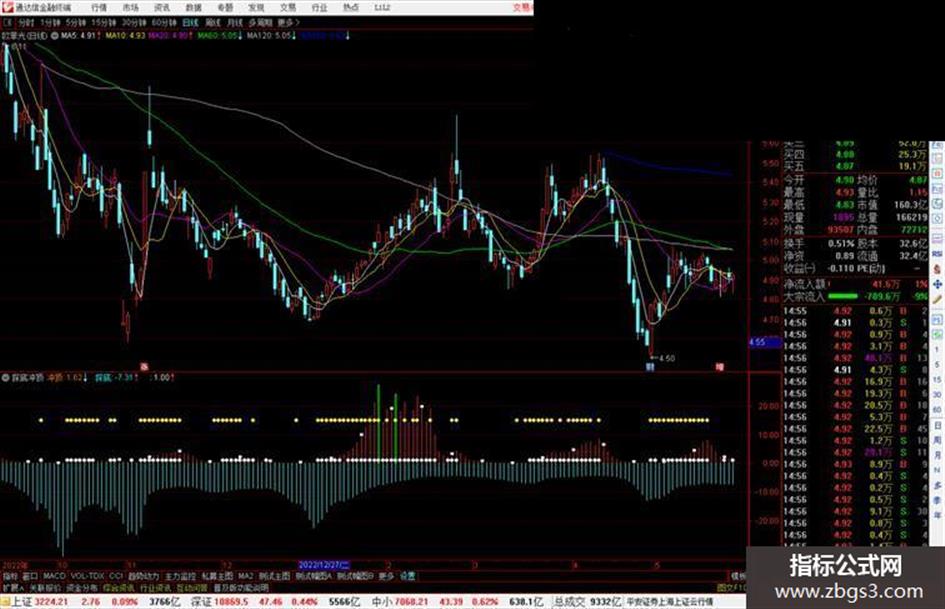Image resolution: width=945 pixels, height=609 pixels.
Task: Click the blue four-way arrow icon in sidebar
Action: (937, 284)
